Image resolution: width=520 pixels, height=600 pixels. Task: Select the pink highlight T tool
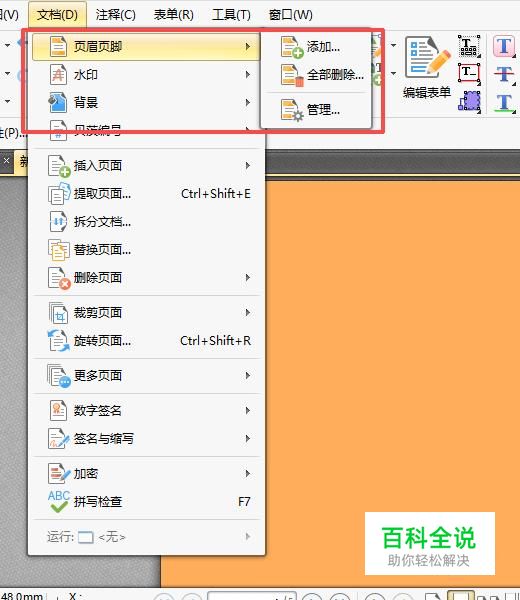click(504, 46)
